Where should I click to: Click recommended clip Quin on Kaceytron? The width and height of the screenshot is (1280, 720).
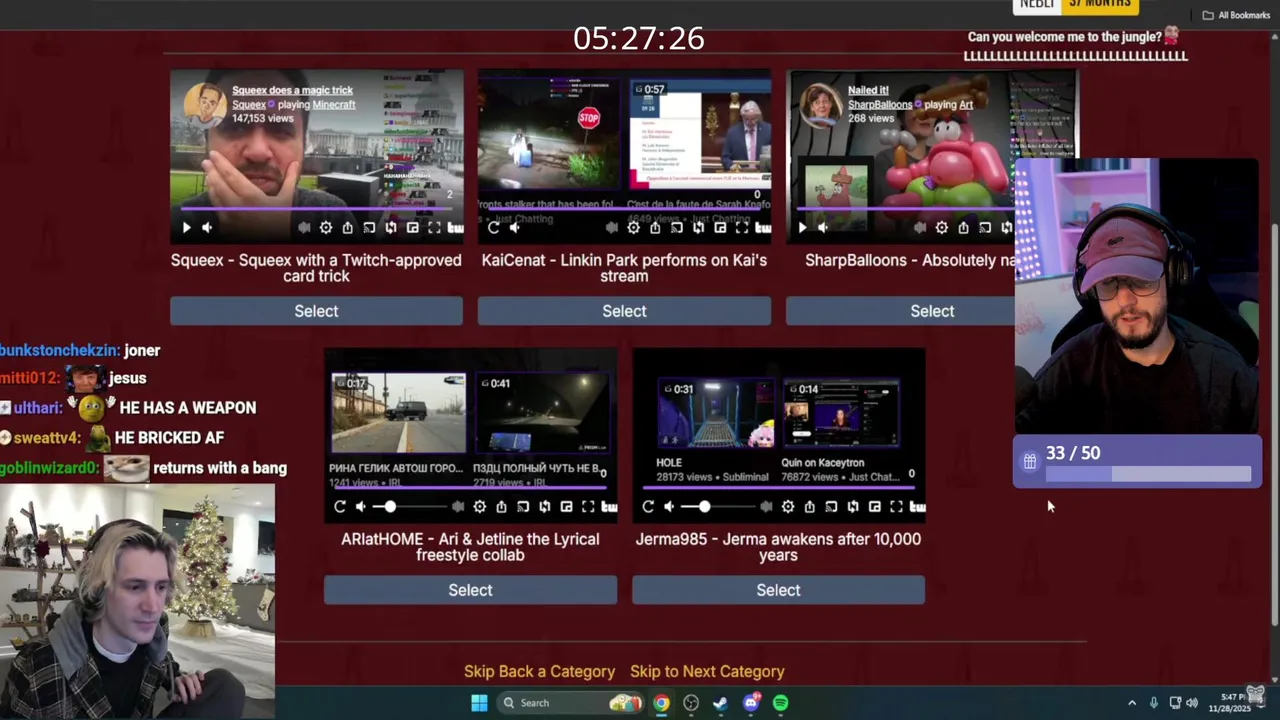tap(841, 412)
